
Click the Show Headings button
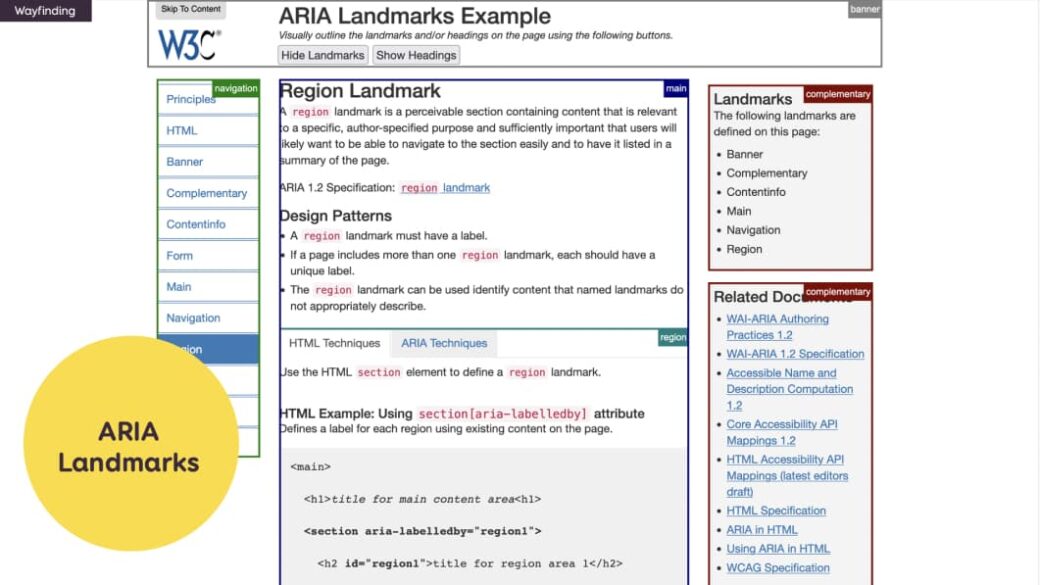pos(416,55)
